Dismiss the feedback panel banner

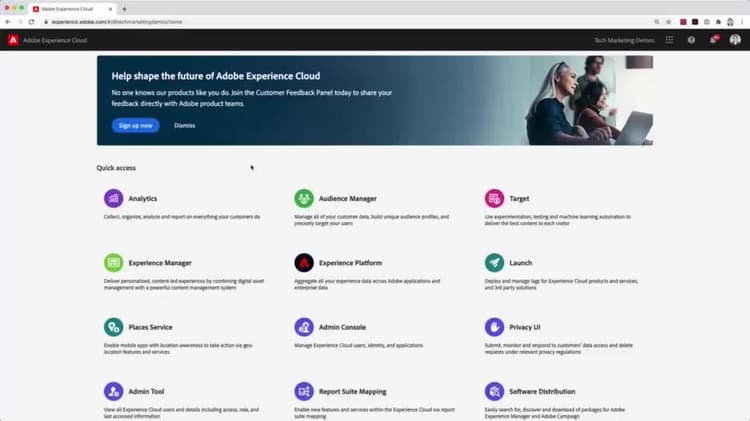click(x=185, y=125)
